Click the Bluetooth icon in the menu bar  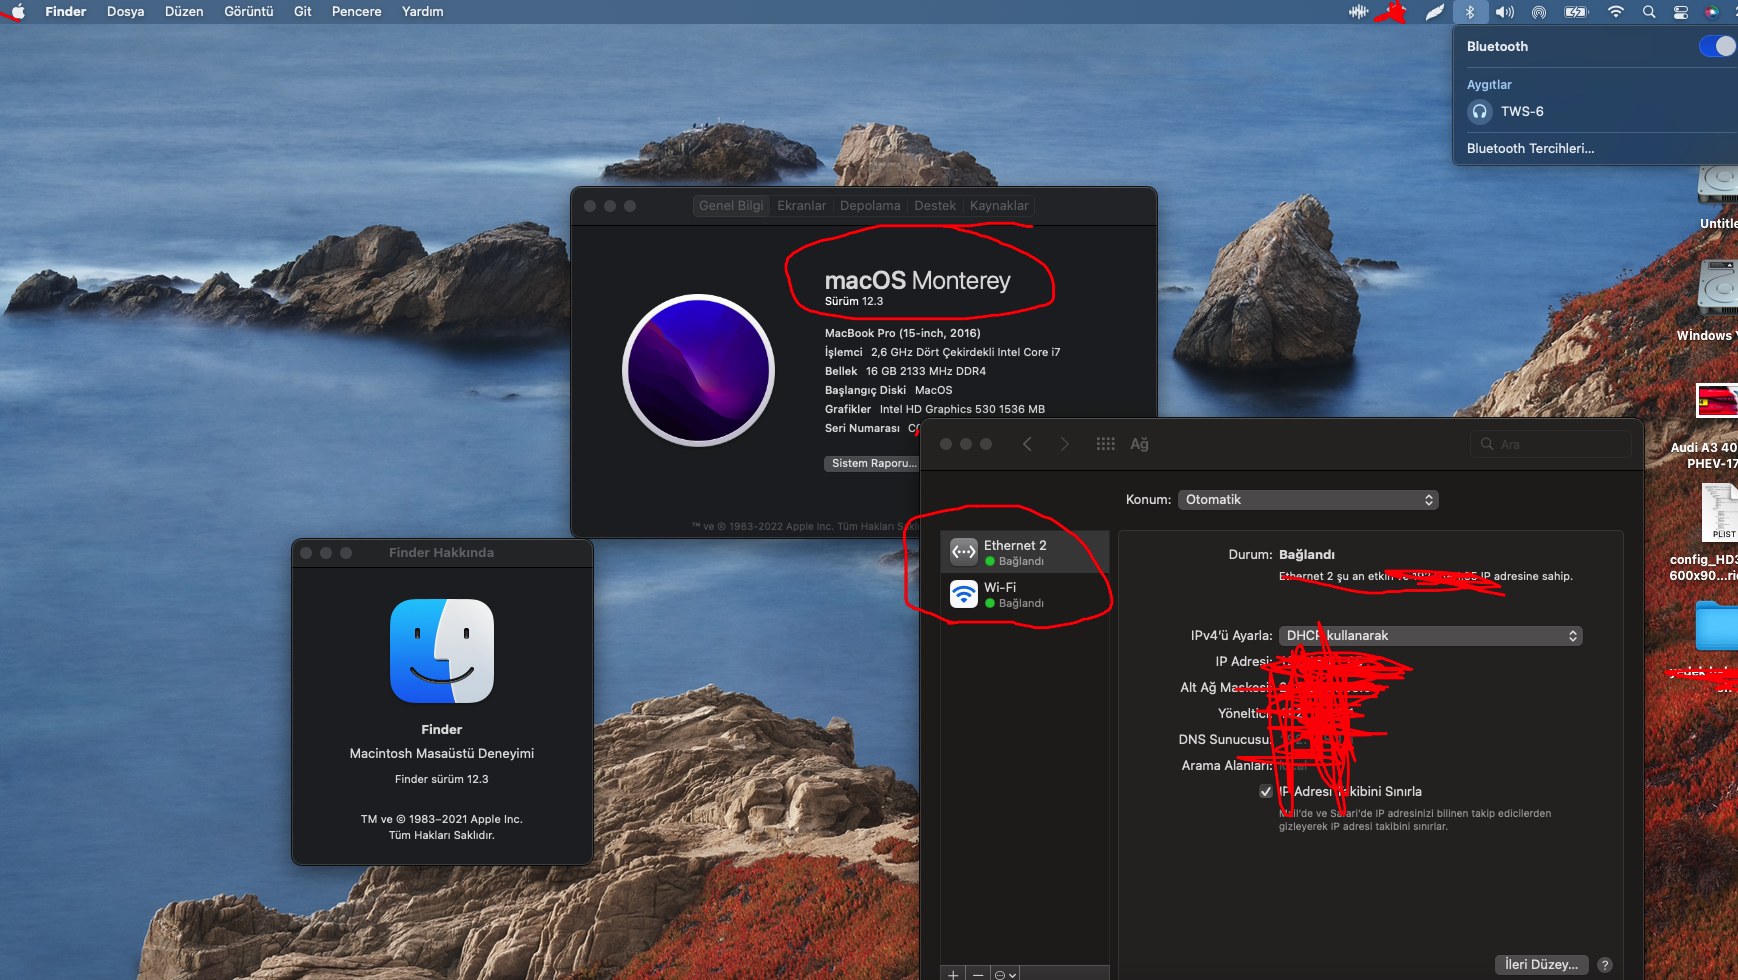click(x=1470, y=12)
